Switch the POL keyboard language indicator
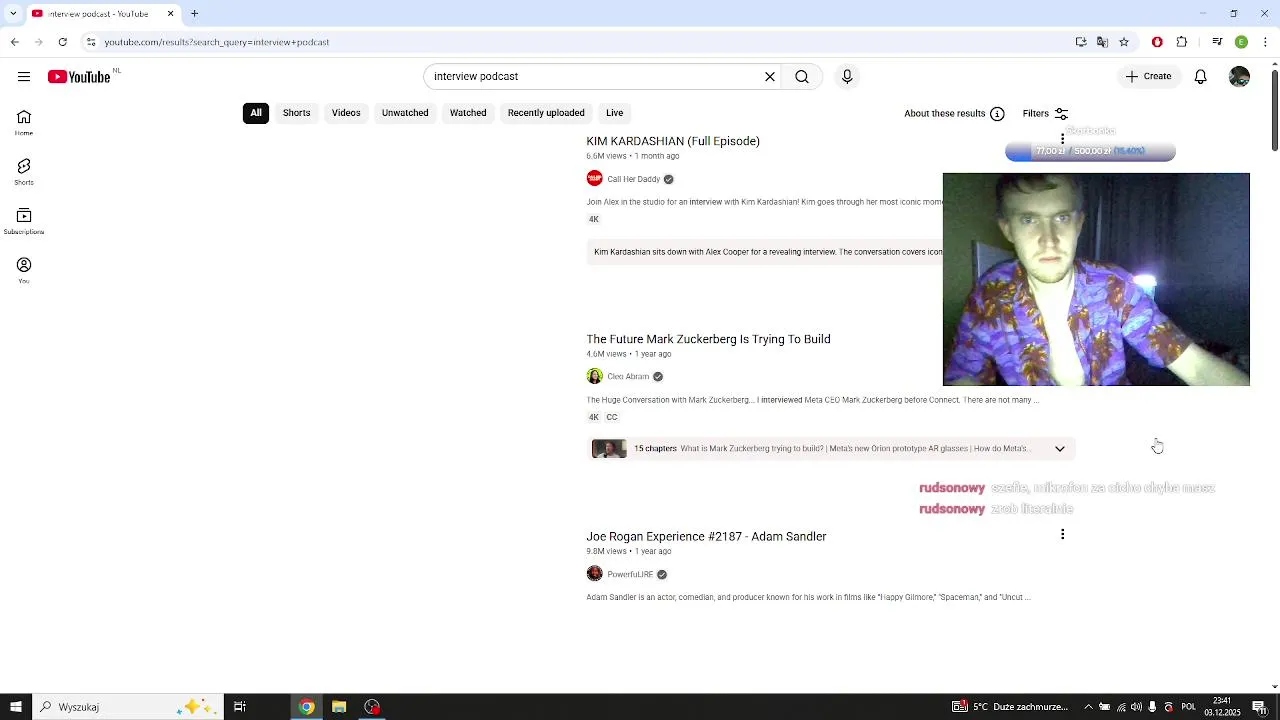Screen dimensions: 1280x720 pos(1189,707)
